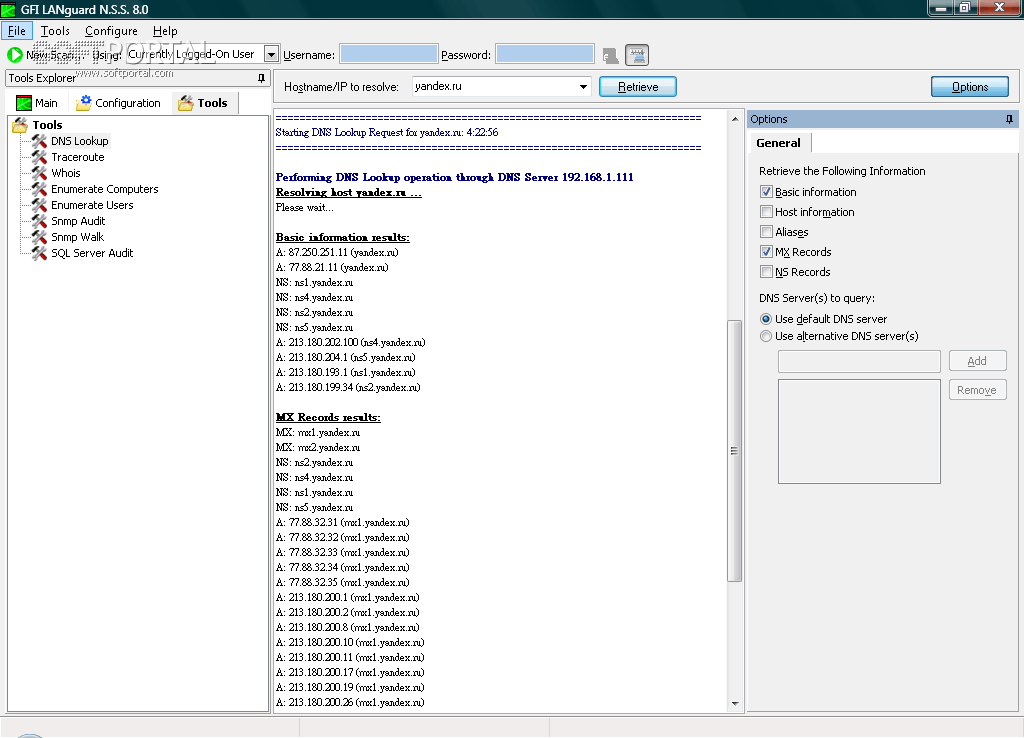Click the toolbar icon right of credentials icon
This screenshot has height=738, width=1024.
click(637, 56)
